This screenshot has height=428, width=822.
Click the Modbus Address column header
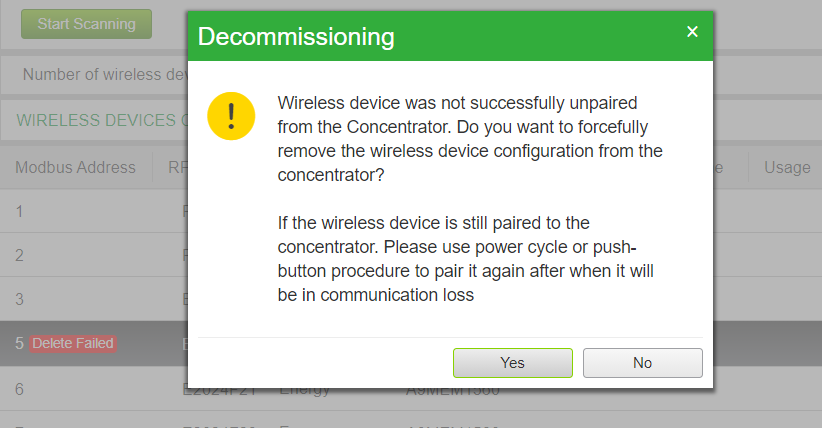[75, 167]
